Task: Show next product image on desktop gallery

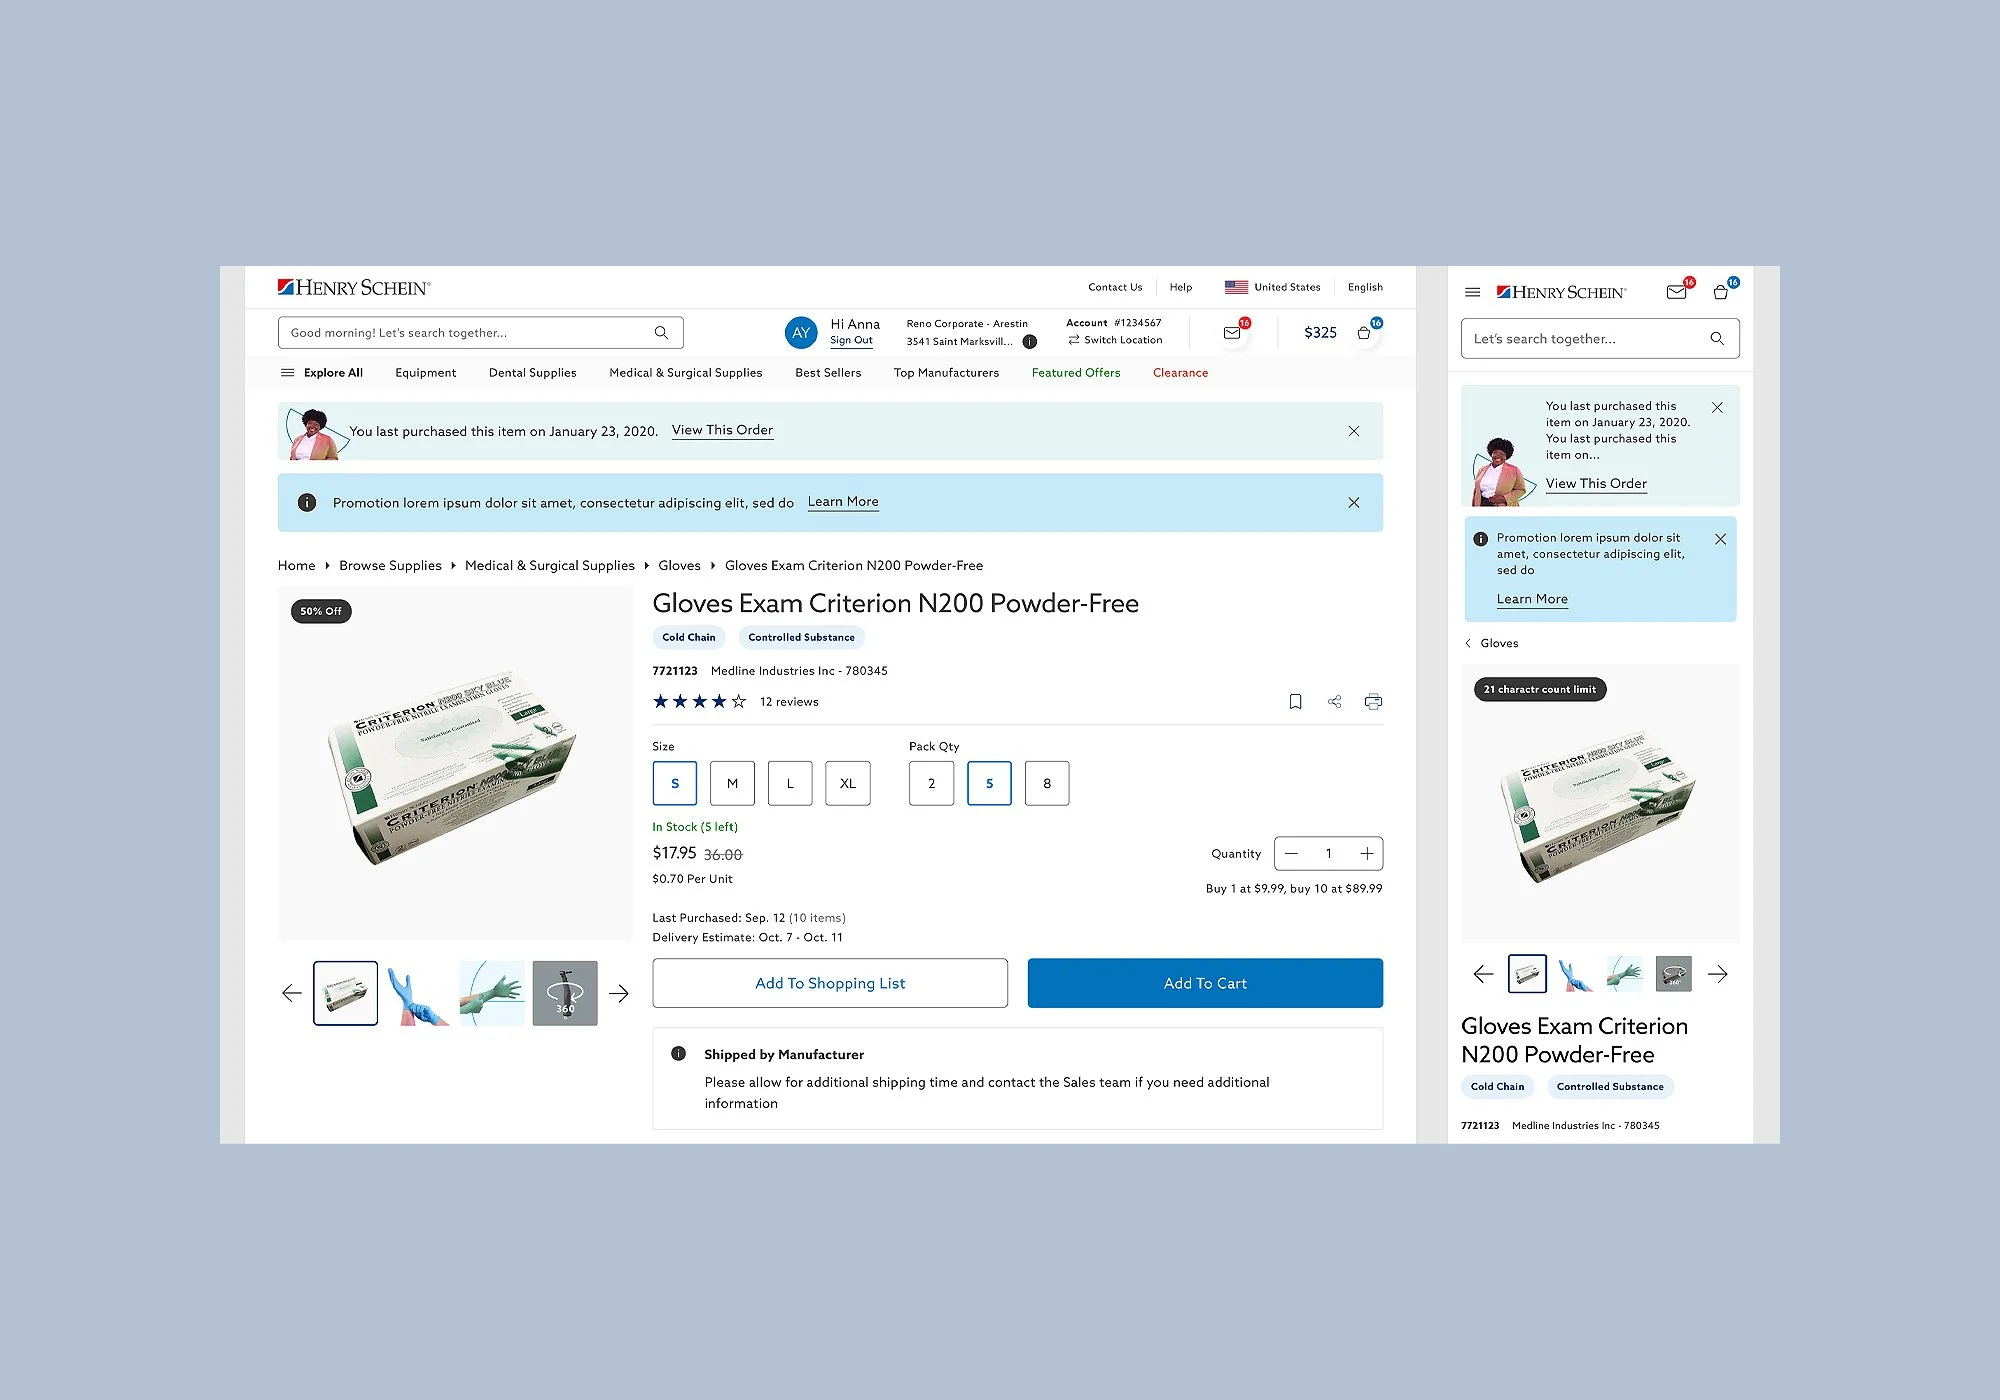Action: click(619, 993)
